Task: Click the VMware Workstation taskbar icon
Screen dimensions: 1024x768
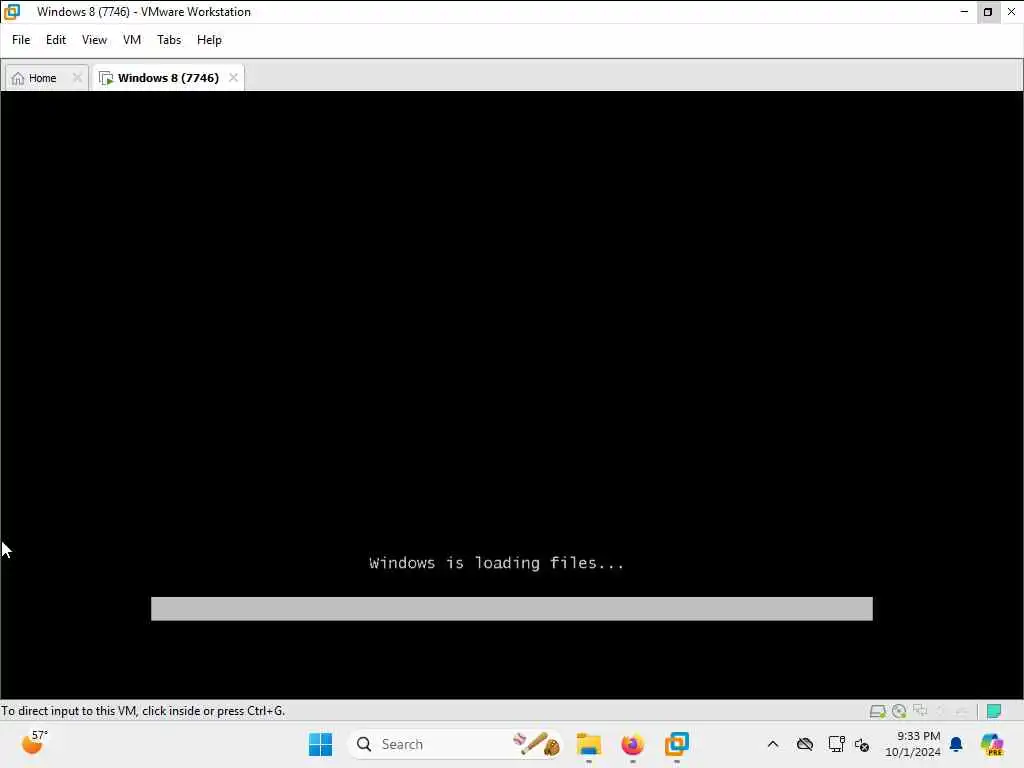Action: (x=677, y=744)
